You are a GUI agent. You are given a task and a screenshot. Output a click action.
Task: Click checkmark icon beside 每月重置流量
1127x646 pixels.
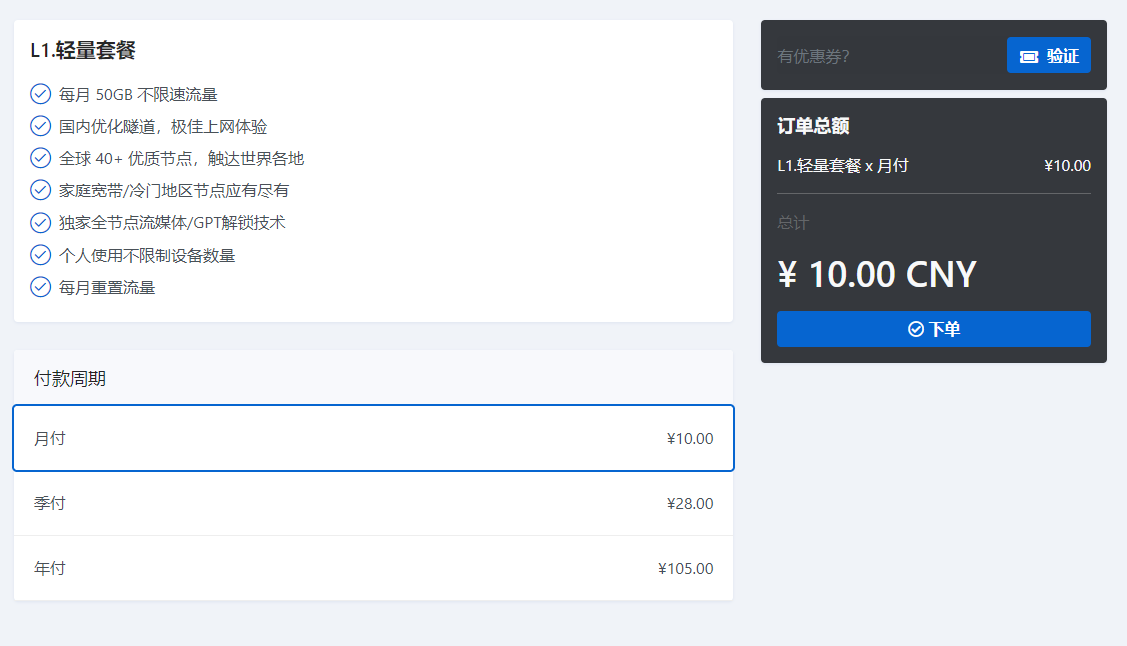tap(40, 287)
